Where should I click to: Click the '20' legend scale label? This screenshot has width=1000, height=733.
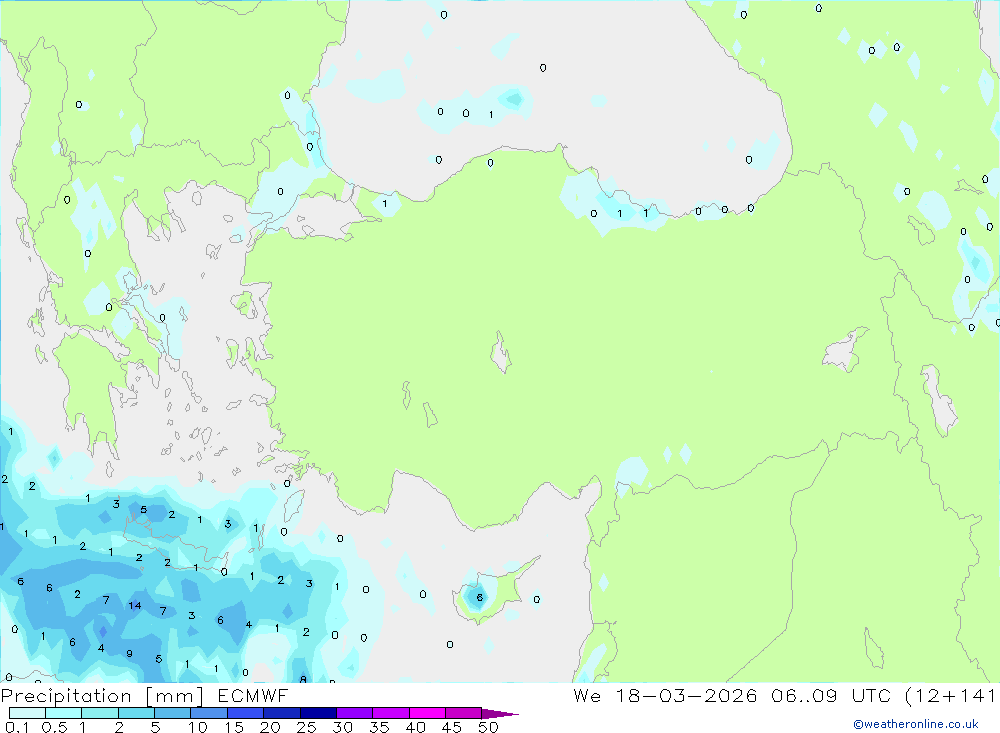pos(270,727)
